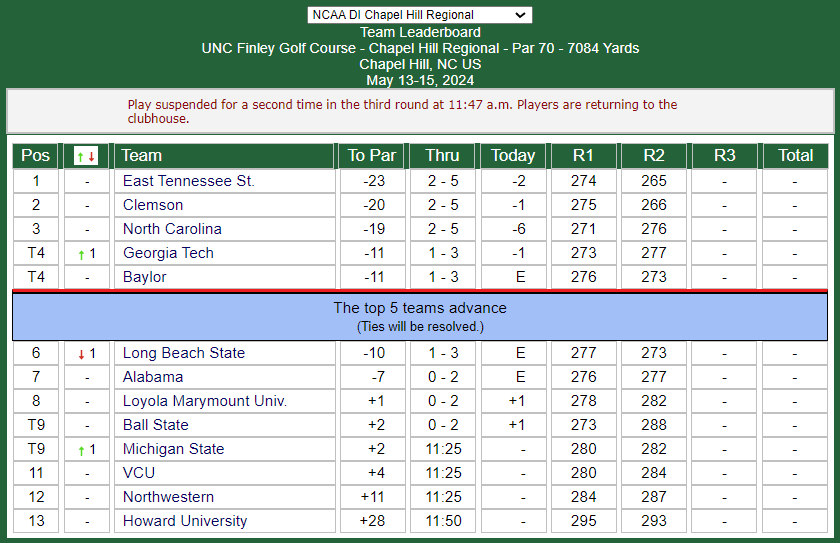The width and height of the screenshot is (840, 543).
Task: Select Howard University's To Par +28
Action: pos(372,521)
